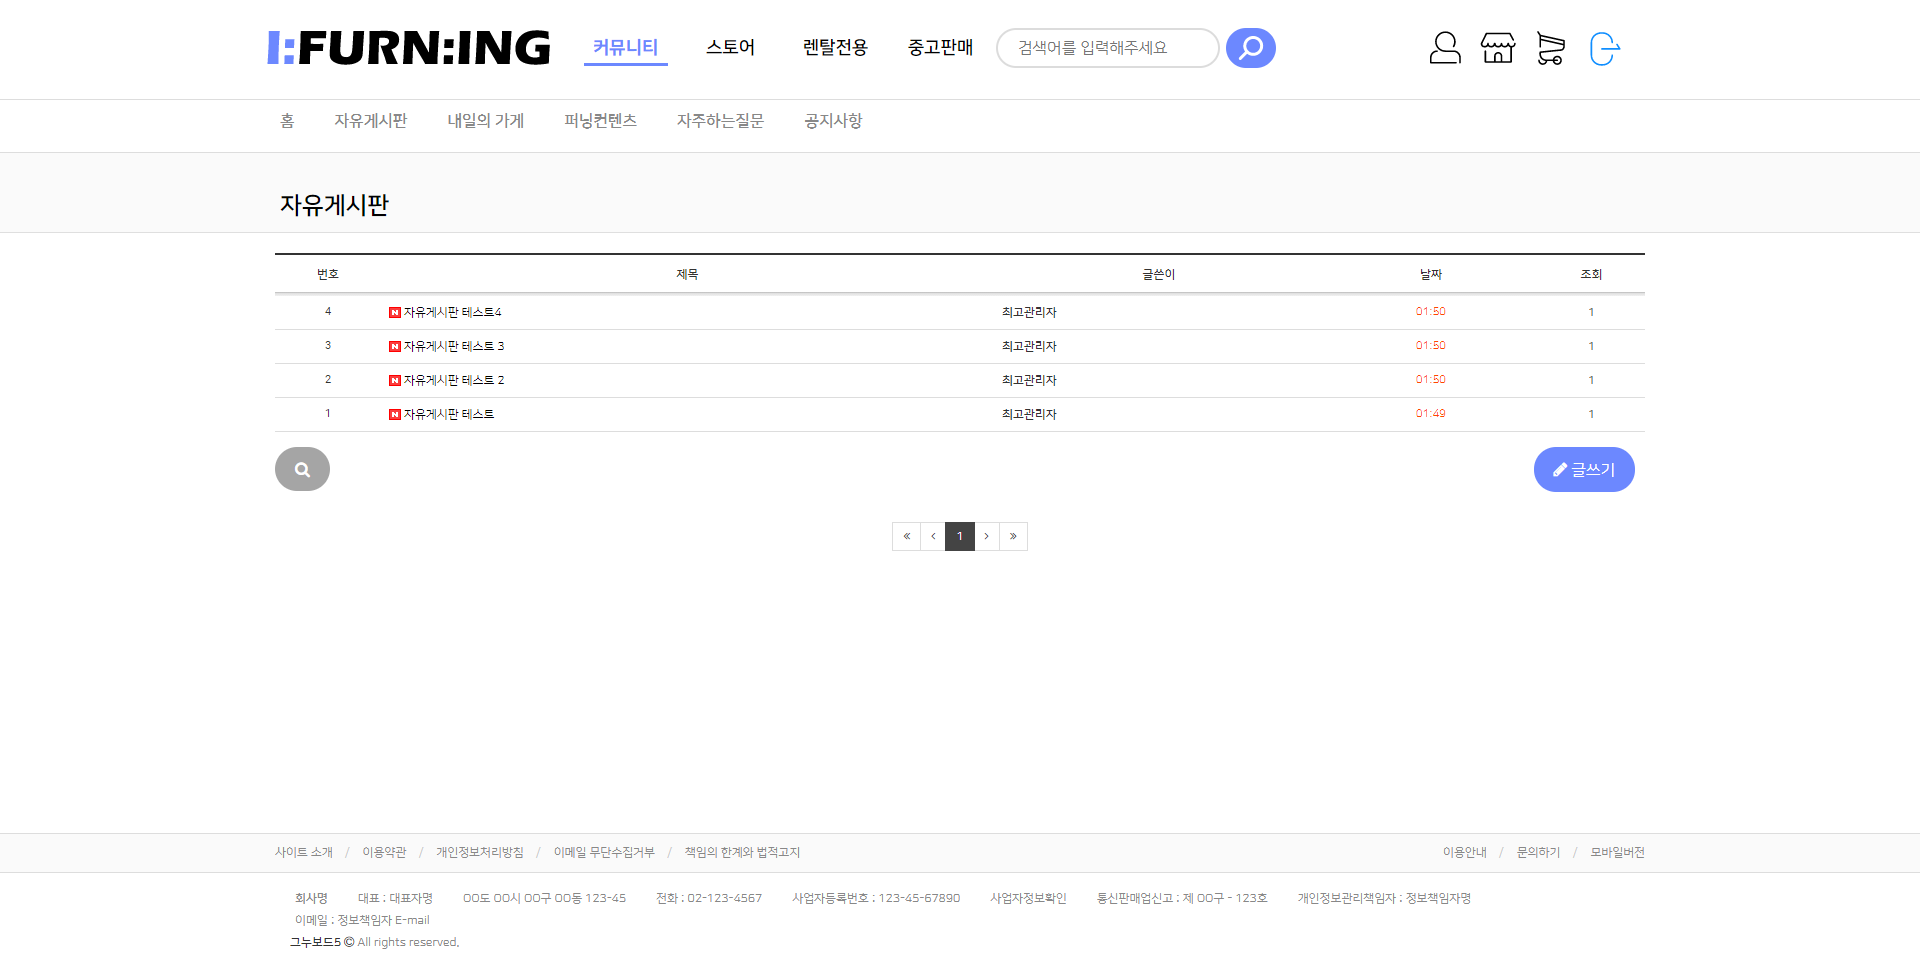Open the store shop icon
Viewport: 1920px width, 974px height.
click(1497, 48)
